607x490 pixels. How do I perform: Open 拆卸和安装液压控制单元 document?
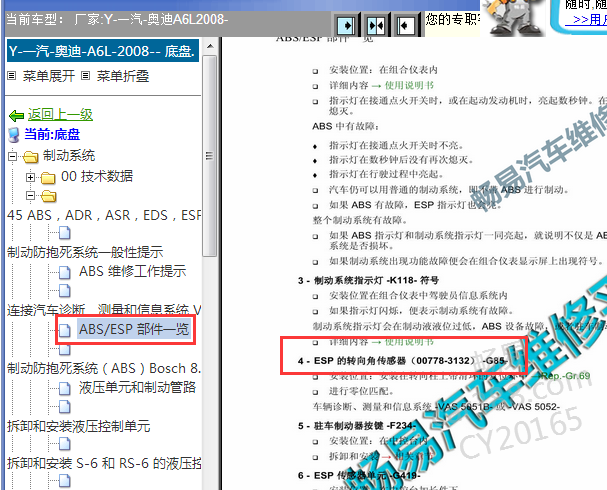tap(79, 426)
